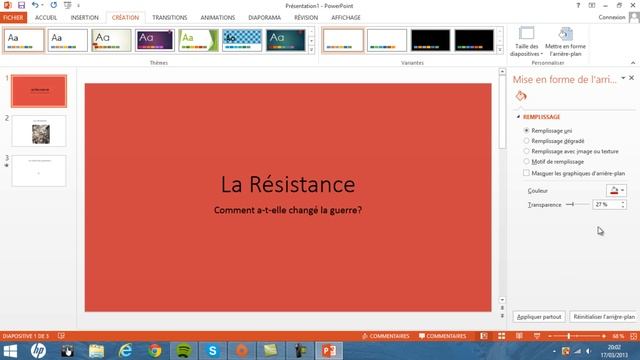Click subtitle Comment a-t-elle changé la guerre?
The width and height of the screenshot is (640, 360).
[x=288, y=210]
